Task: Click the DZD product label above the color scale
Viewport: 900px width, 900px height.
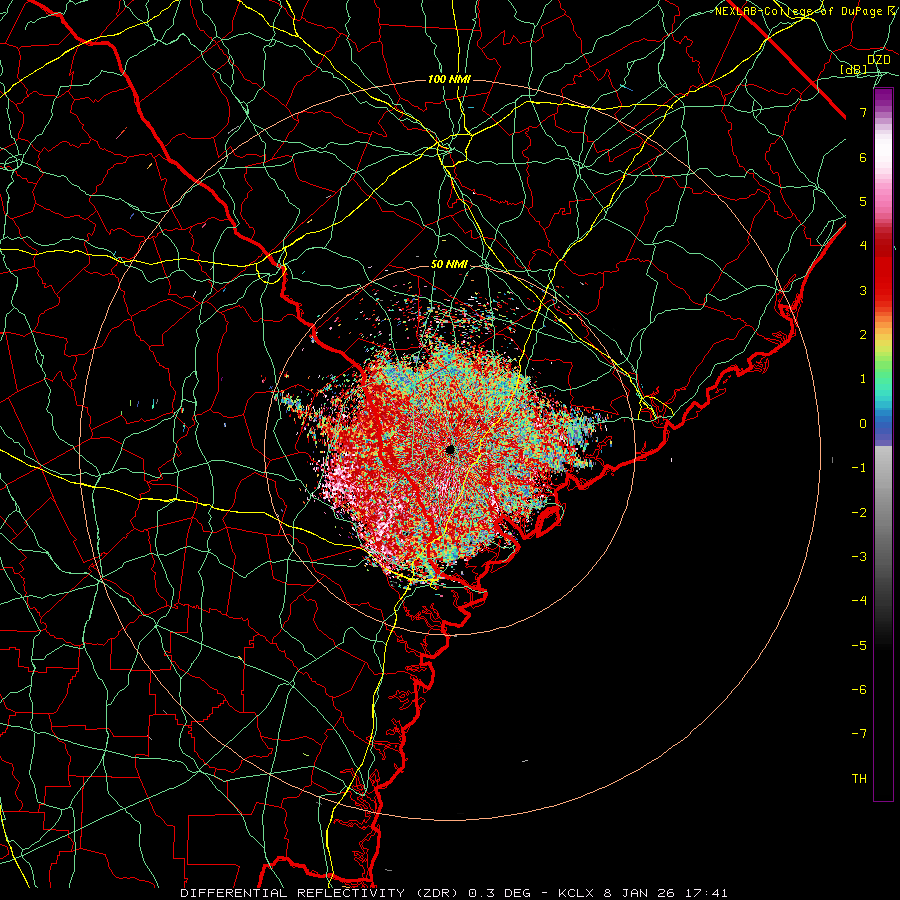Action: pyautogui.click(x=878, y=60)
